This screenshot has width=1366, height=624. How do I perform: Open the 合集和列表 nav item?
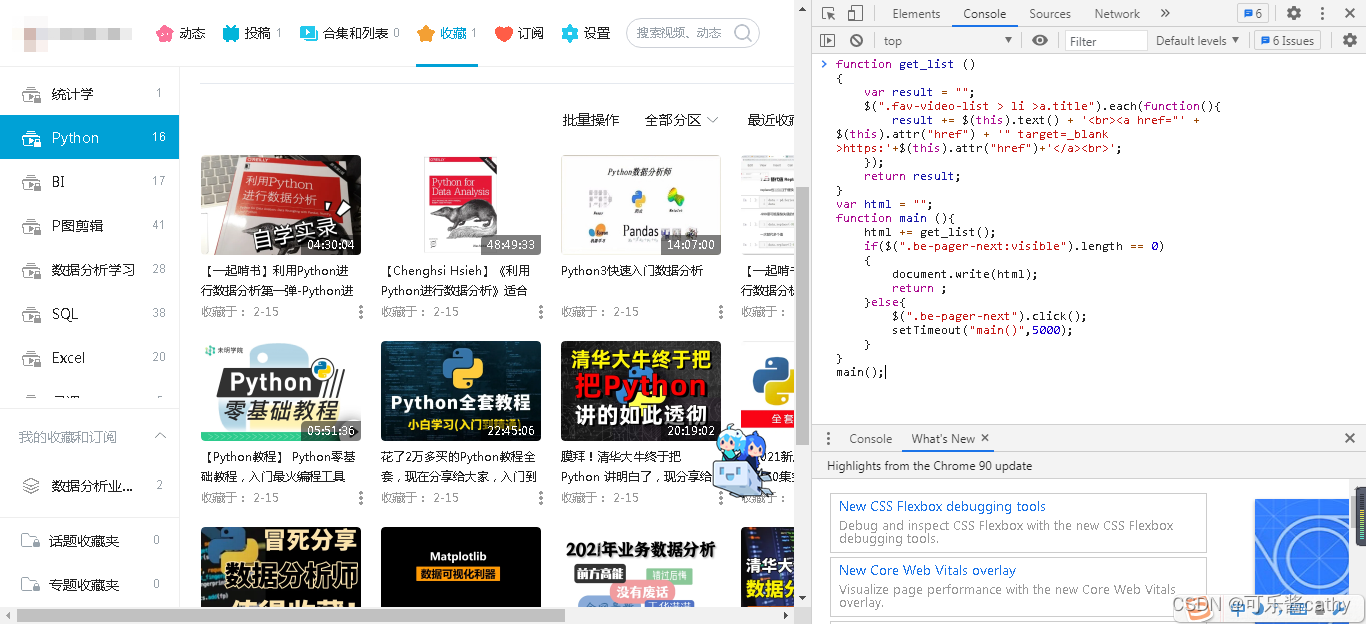[349, 33]
